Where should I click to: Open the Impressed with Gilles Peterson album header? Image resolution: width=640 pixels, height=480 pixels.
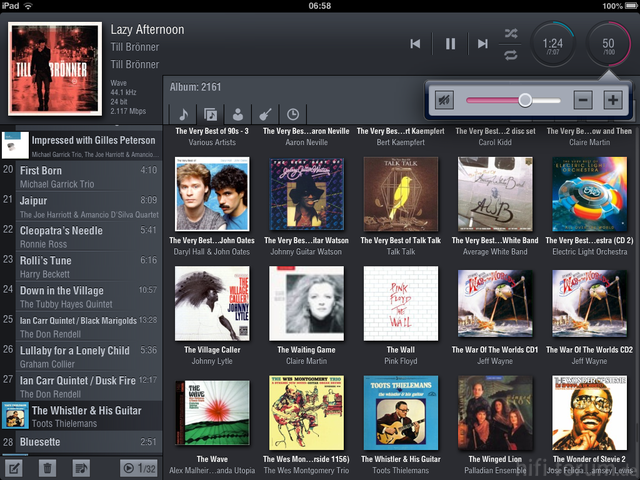pyautogui.click(x=81, y=145)
